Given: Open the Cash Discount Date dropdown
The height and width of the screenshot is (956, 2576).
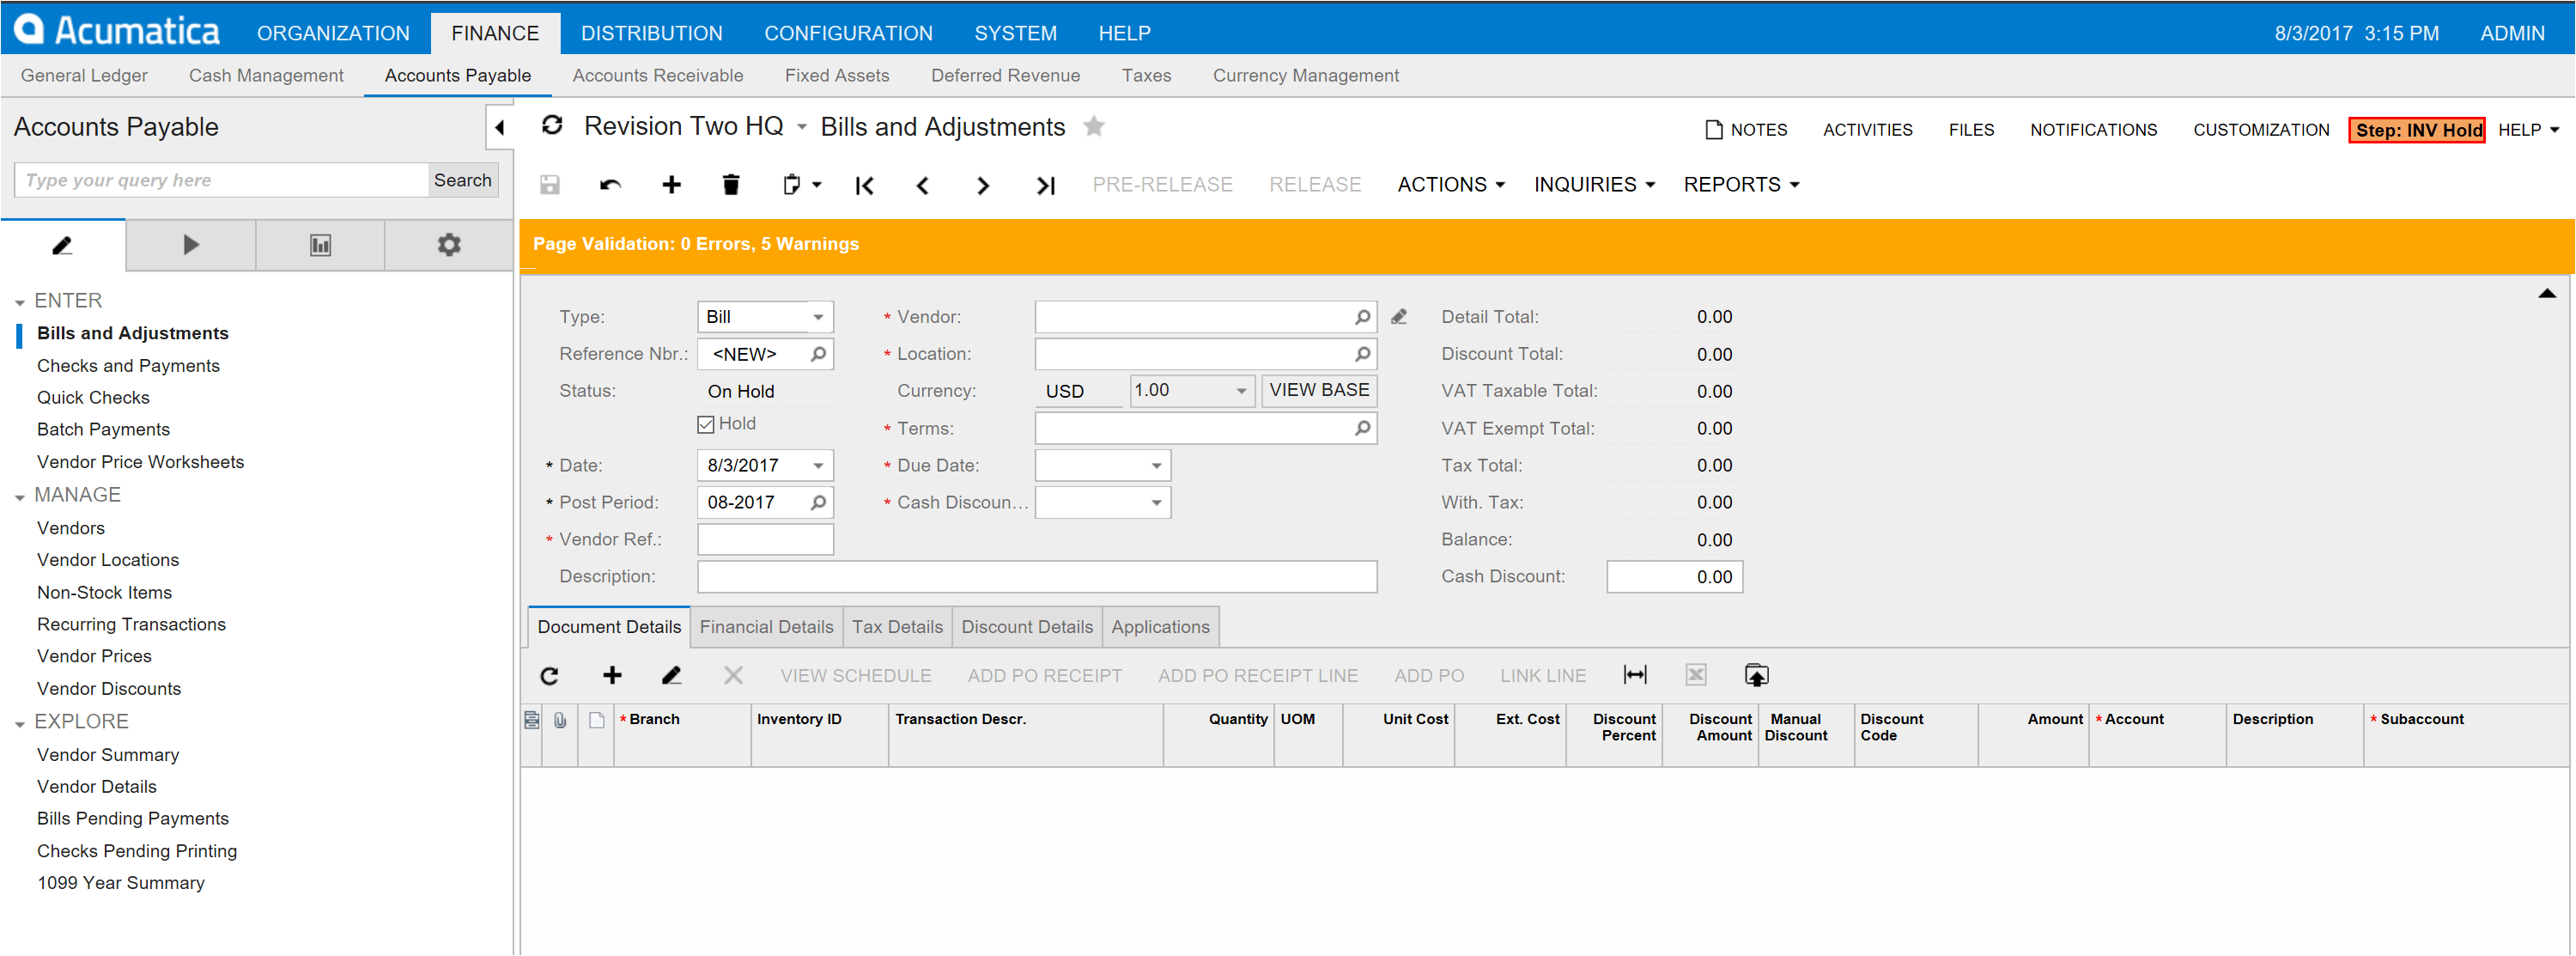Looking at the screenshot, I should [x=1156, y=502].
